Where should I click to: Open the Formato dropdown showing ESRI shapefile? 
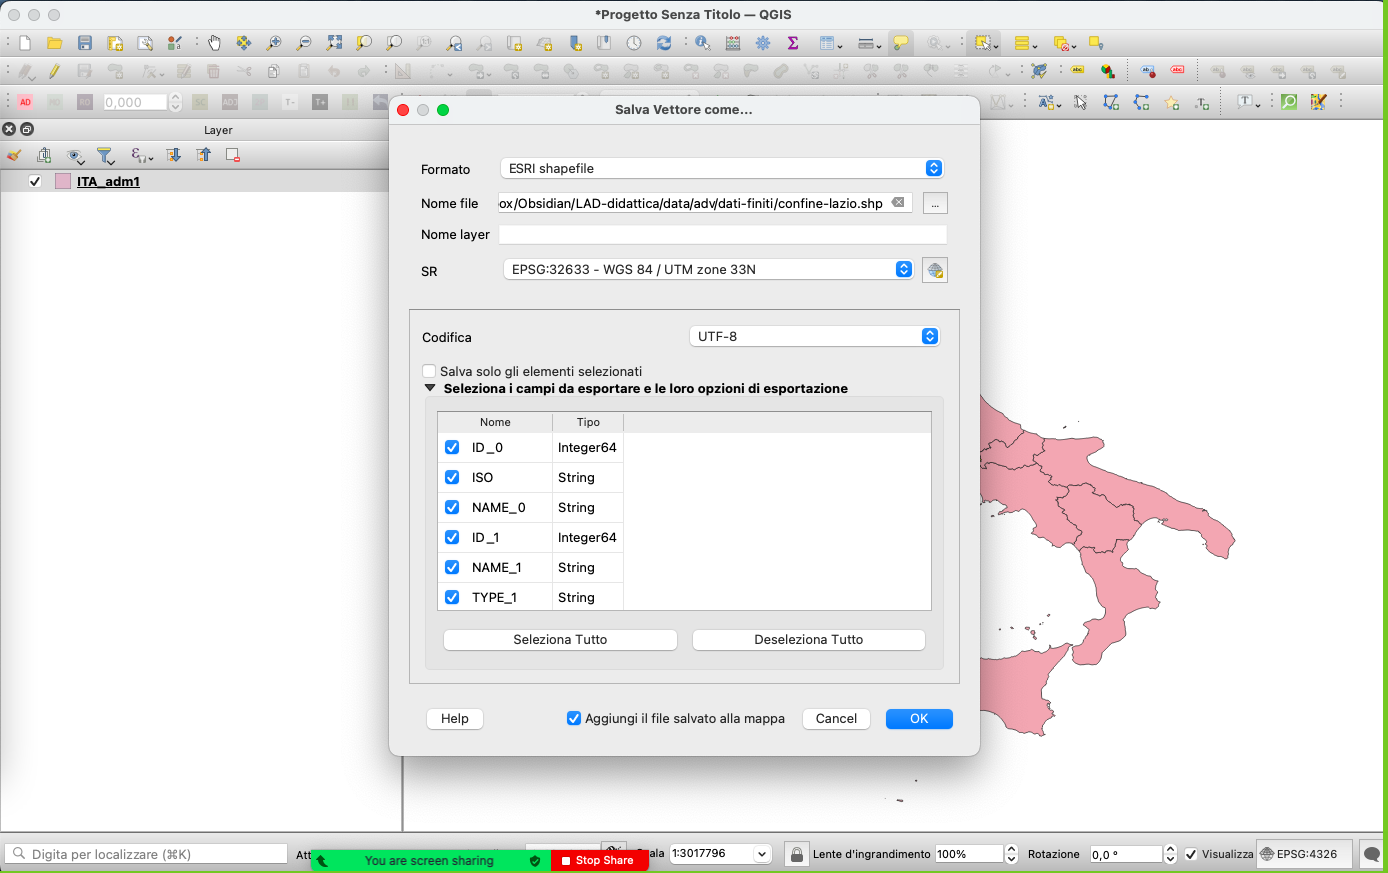pos(721,168)
